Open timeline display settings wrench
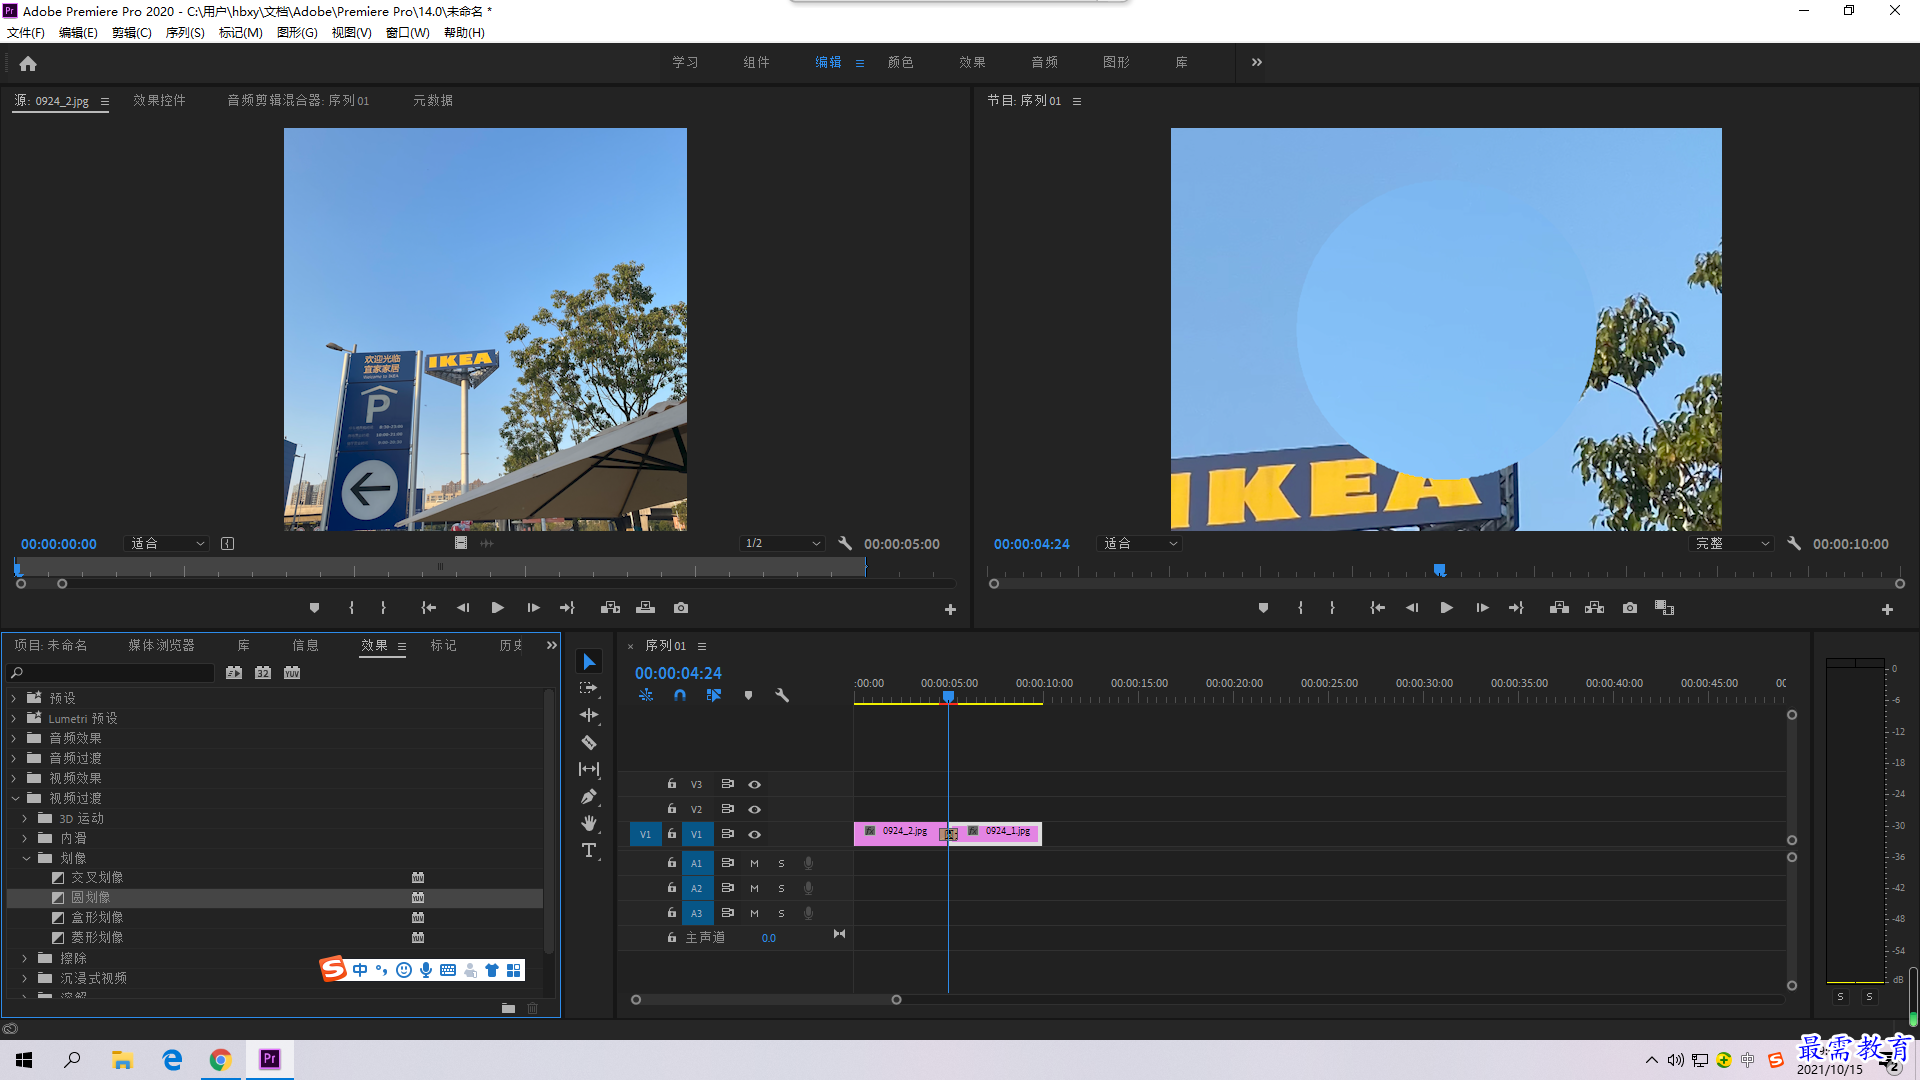This screenshot has height=1080, width=1920. (782, 695)
